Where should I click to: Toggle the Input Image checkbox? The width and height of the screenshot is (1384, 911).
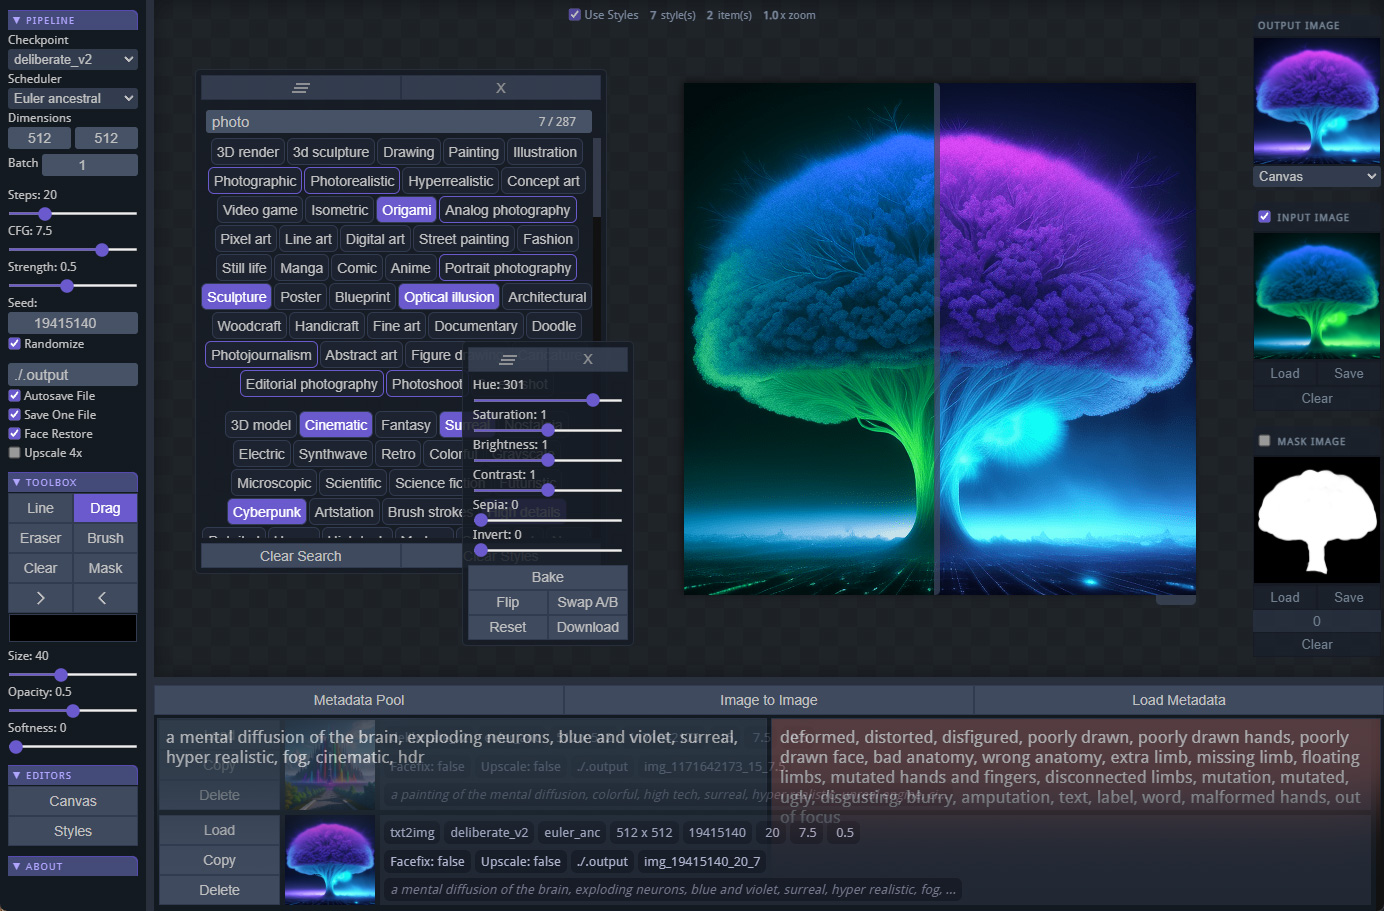[x=1265, y=217]
